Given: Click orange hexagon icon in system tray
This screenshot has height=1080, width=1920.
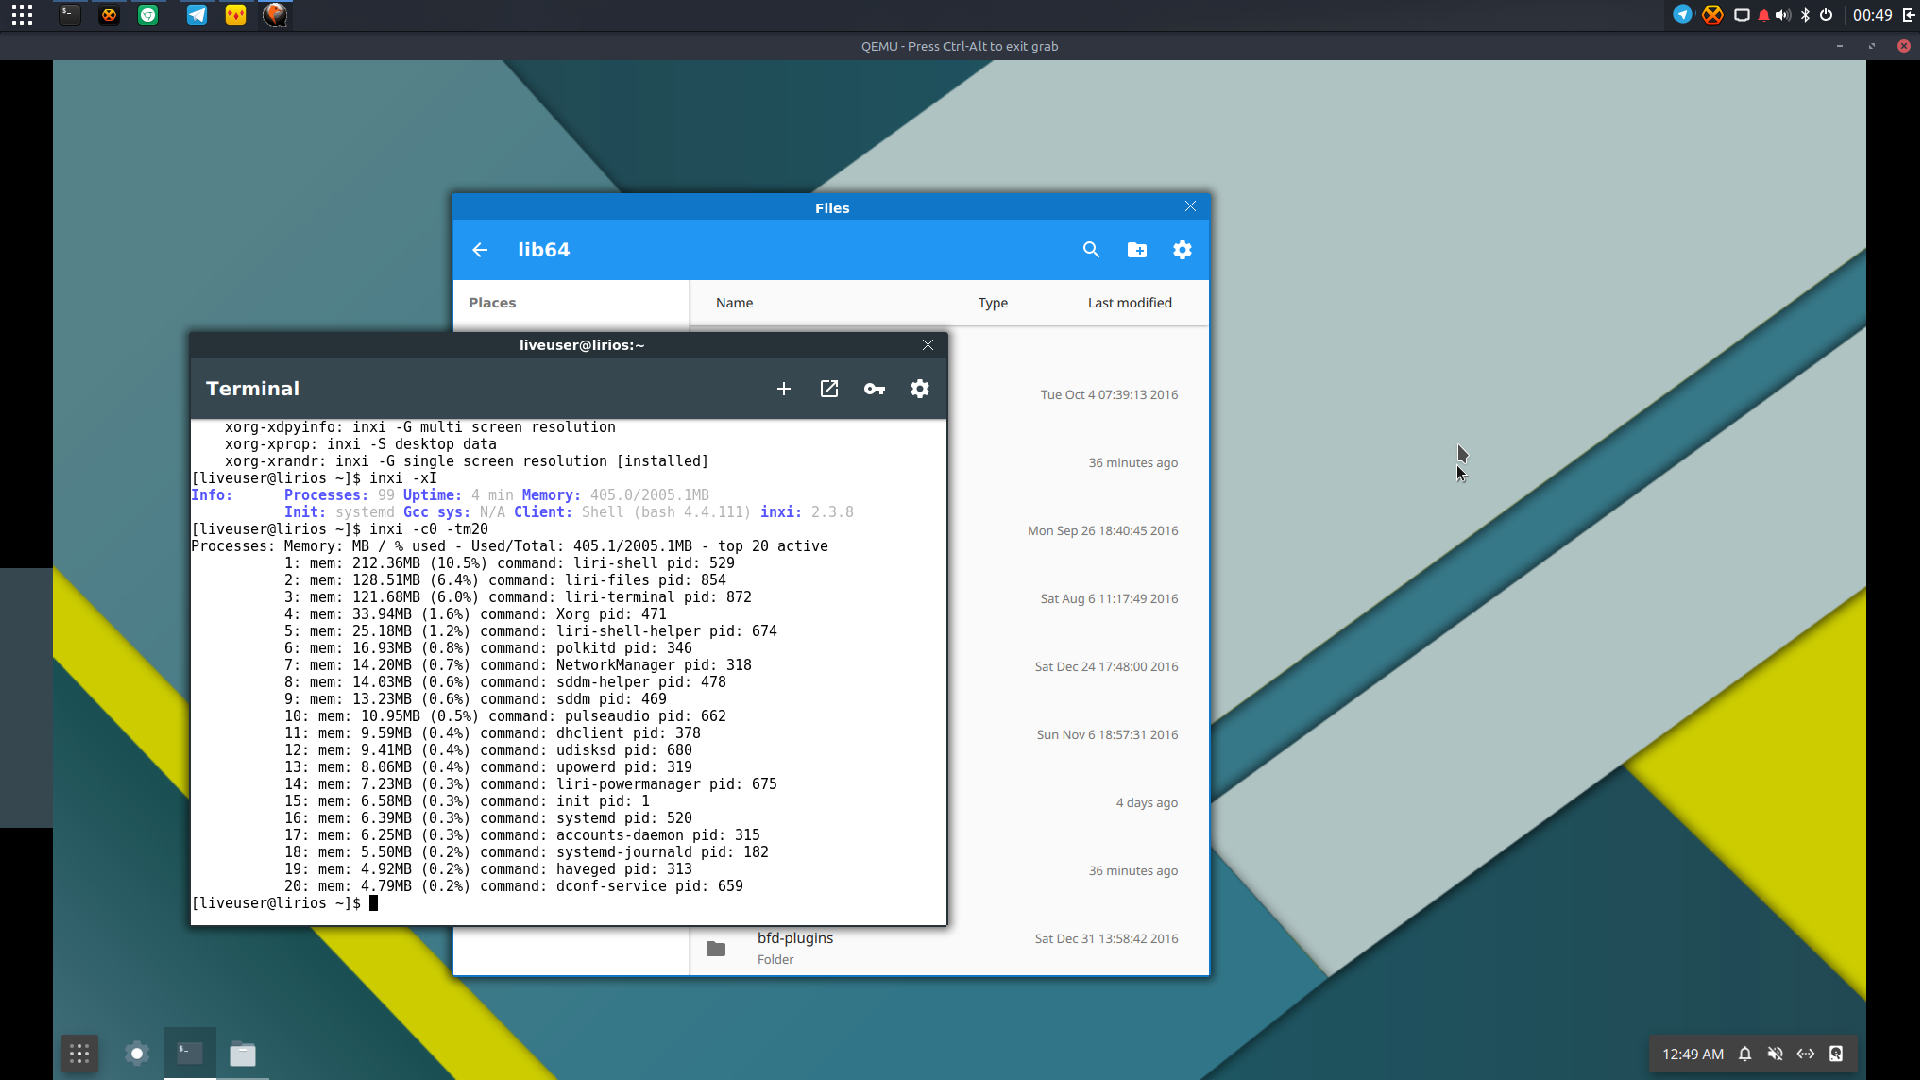Looking at the screenshot, I should tap(1713, 15).
